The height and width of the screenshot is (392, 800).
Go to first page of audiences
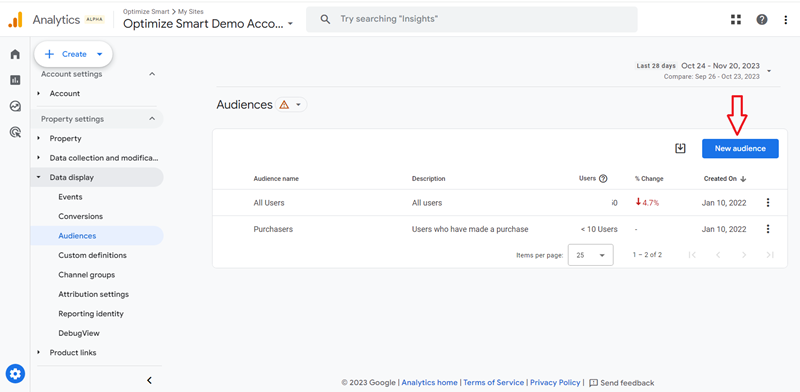pyautogui.click(x=692, y=255)
